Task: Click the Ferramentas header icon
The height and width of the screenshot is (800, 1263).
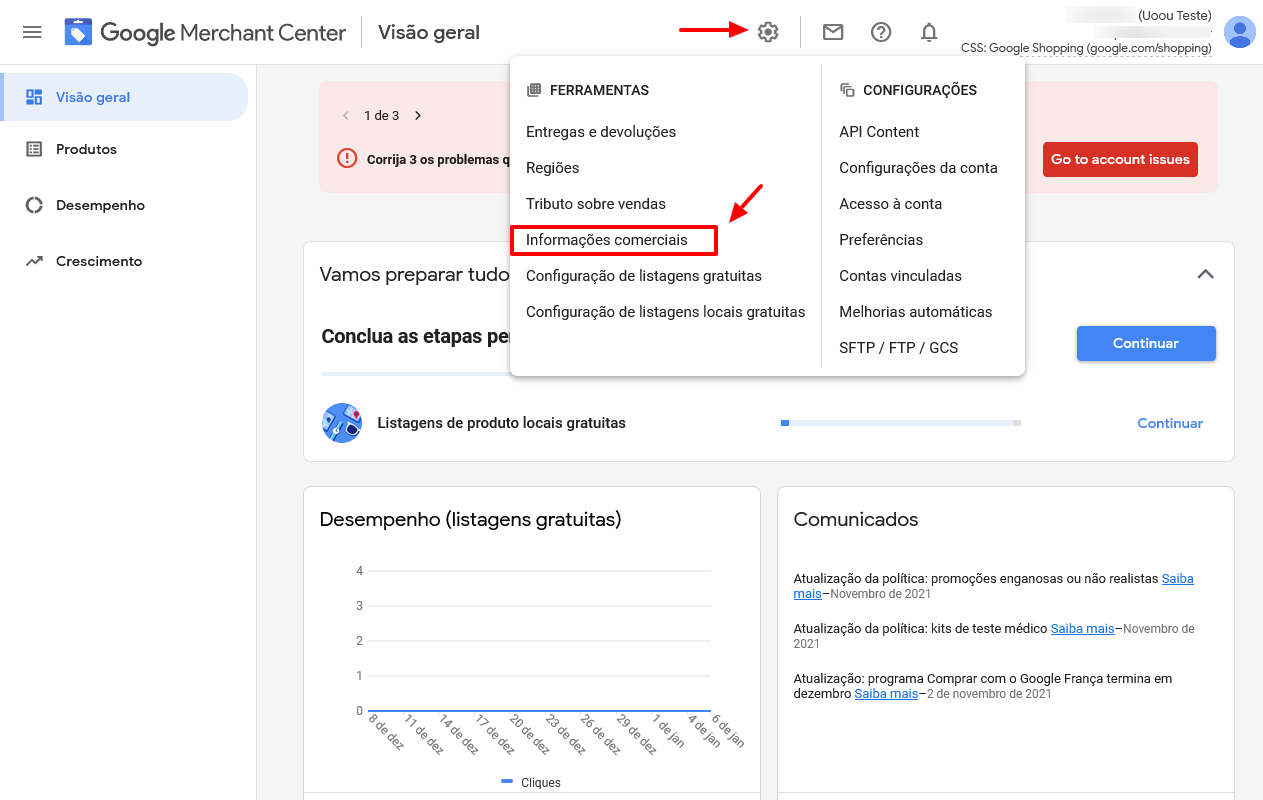Action: [534, 90]
